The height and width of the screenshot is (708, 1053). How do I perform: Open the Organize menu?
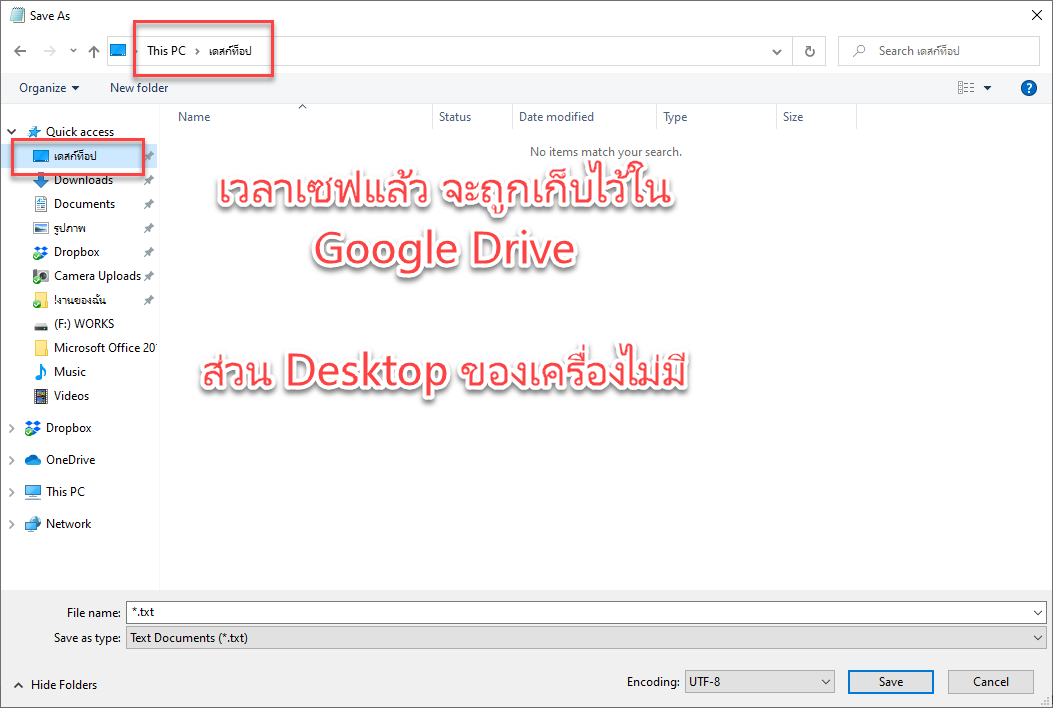[x=49, y=88]
